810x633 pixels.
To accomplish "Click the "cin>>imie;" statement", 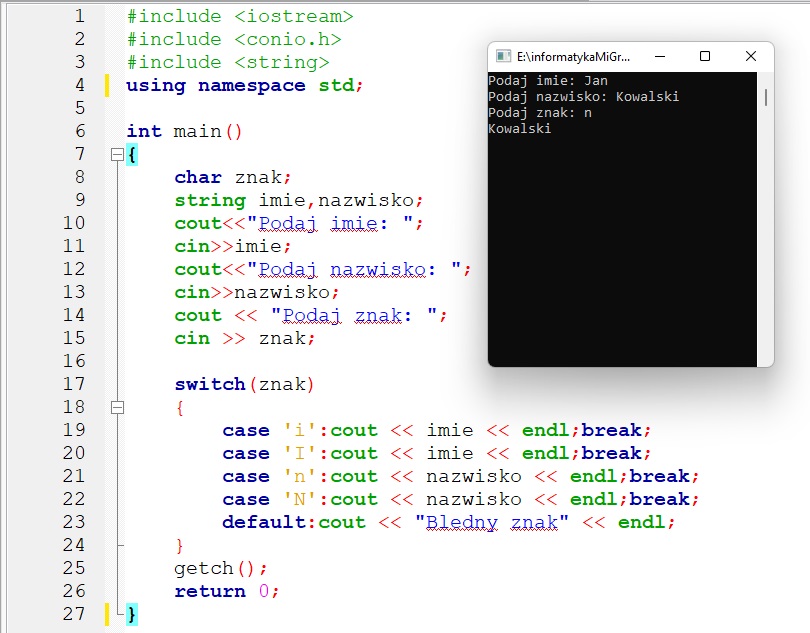I will (x=233, y=246).
